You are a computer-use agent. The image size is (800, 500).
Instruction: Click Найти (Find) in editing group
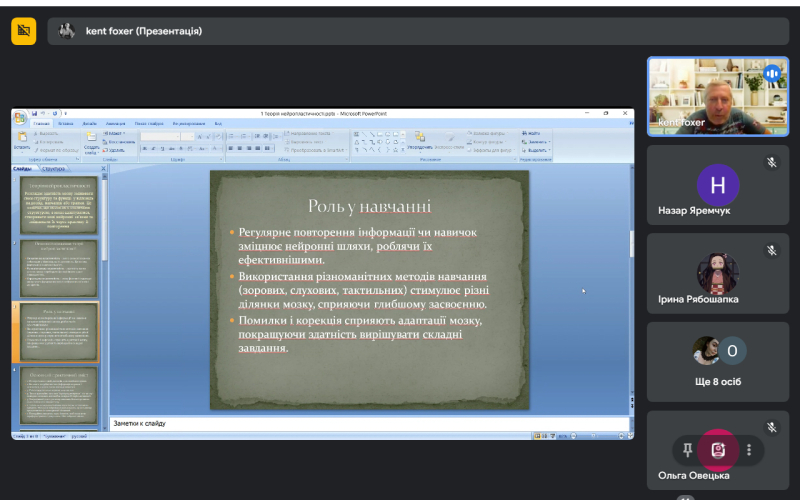click(x=531, y=134)
